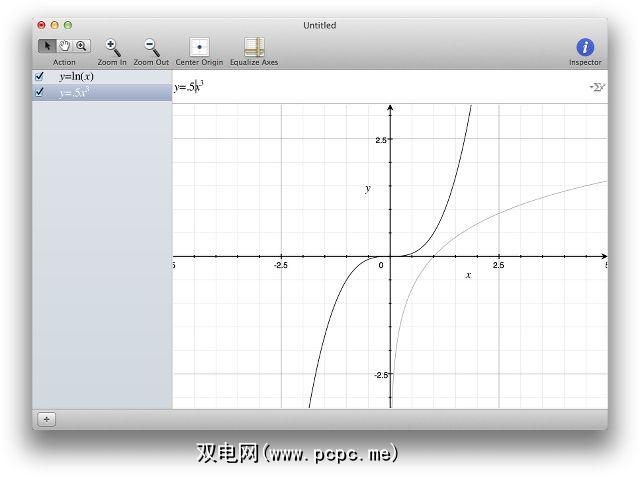Image resolution: width=640 pixels, height=477 pixels.
Task: Click the Untitled window title
Action: (x=320, y=25)
